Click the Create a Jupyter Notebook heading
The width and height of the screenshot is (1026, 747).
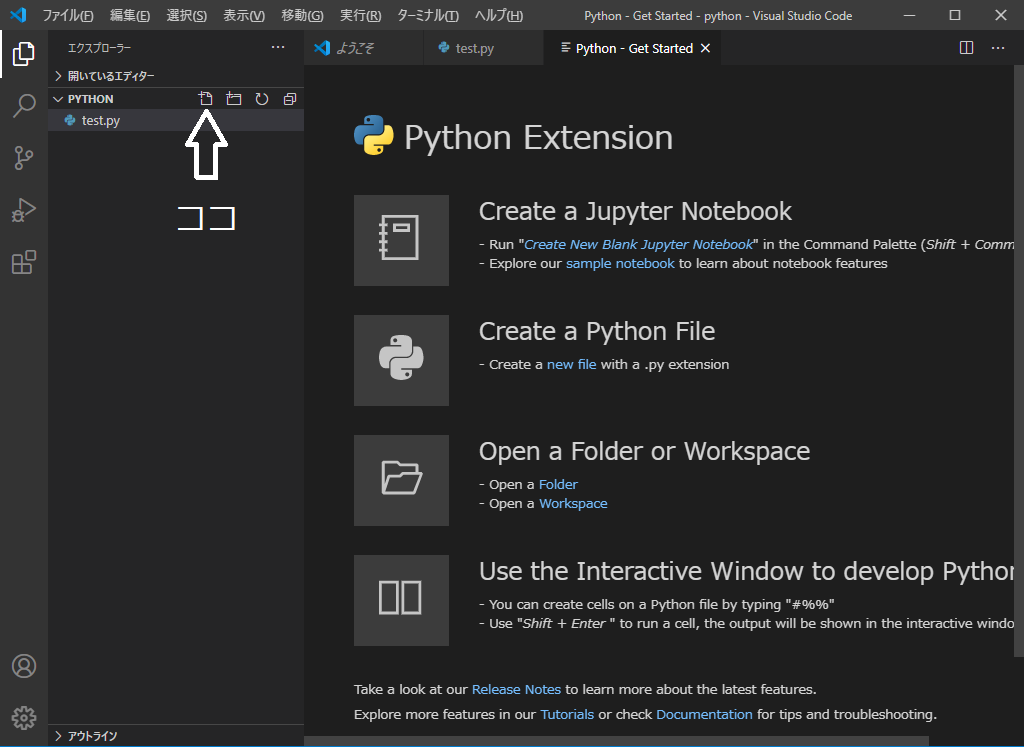click(635, 211)
